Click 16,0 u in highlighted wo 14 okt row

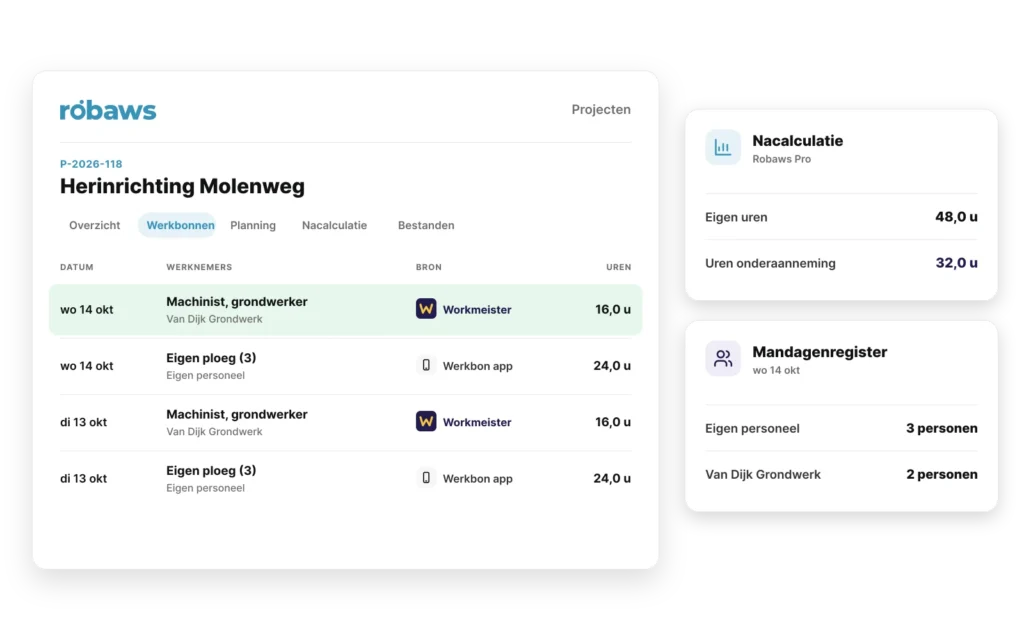[x=613, y=310]
